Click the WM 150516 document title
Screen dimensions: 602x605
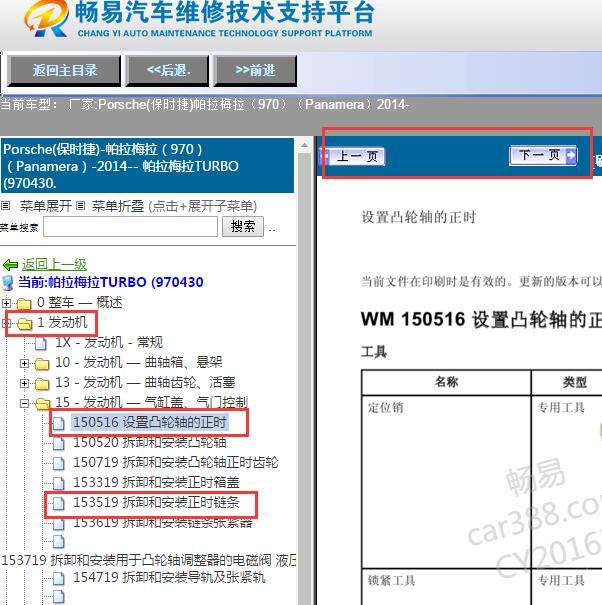pos(481,320)
